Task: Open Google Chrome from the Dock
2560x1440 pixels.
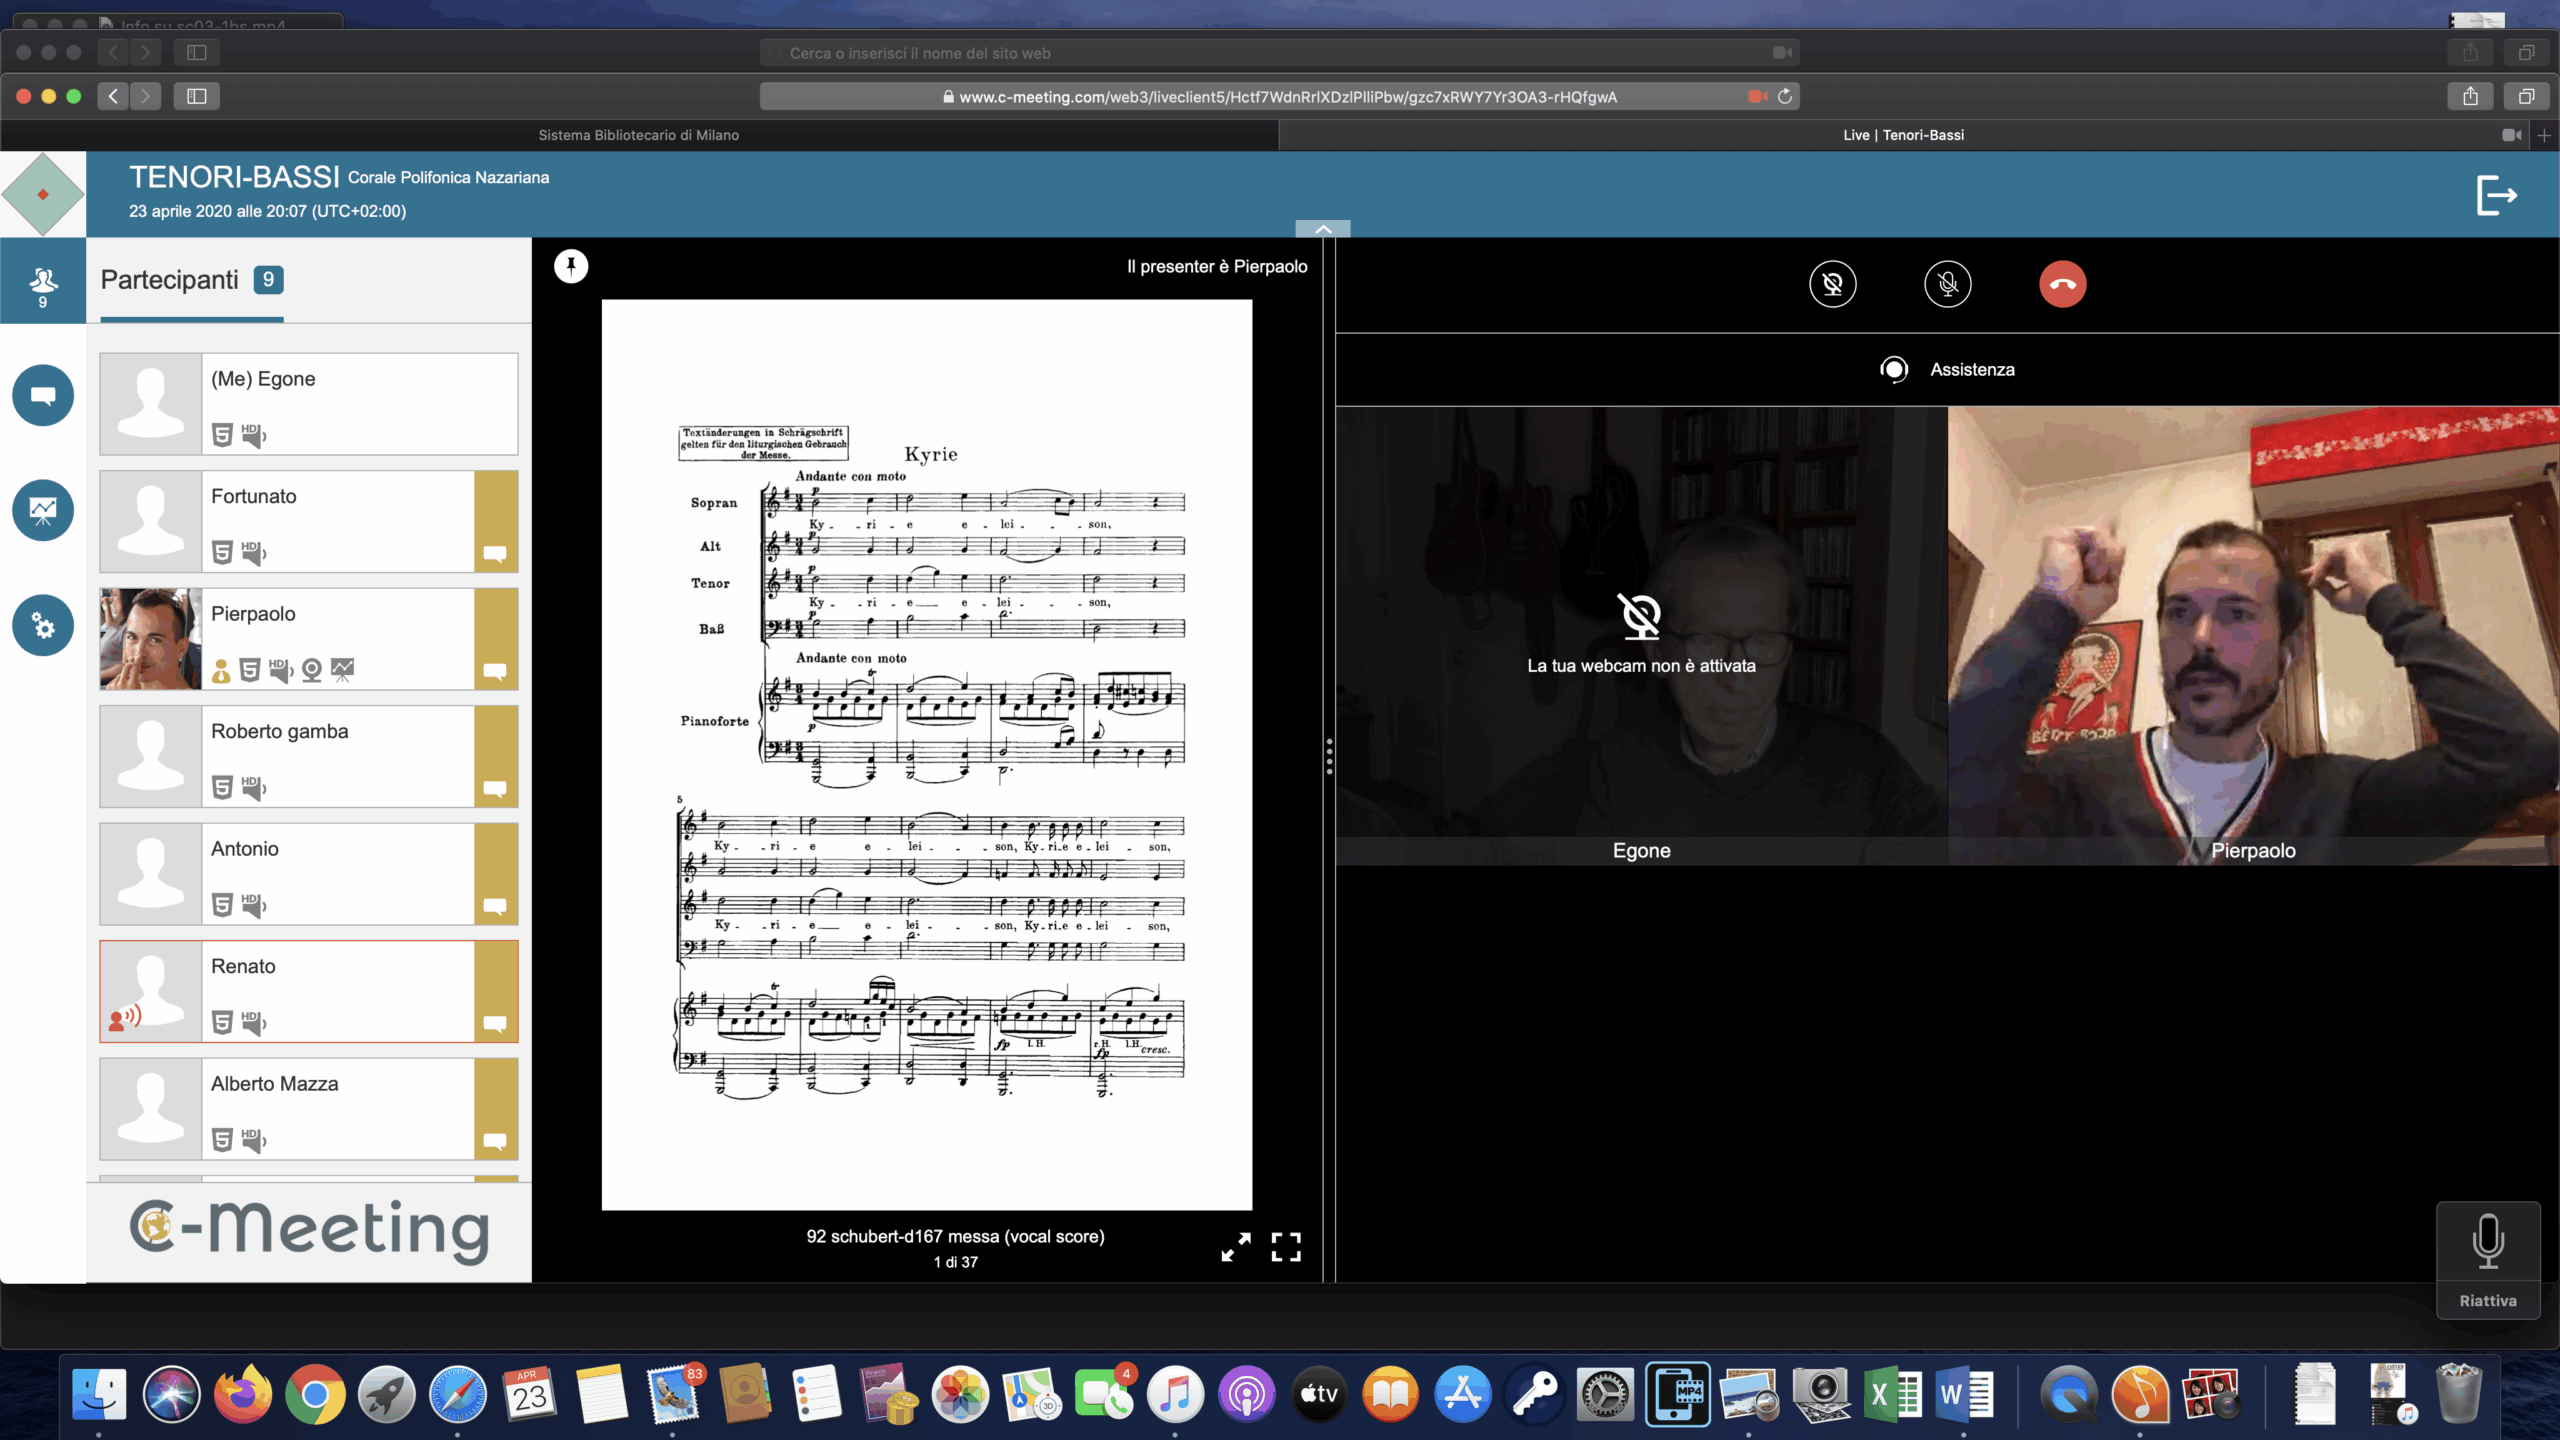Action: tap(315, 1394)
